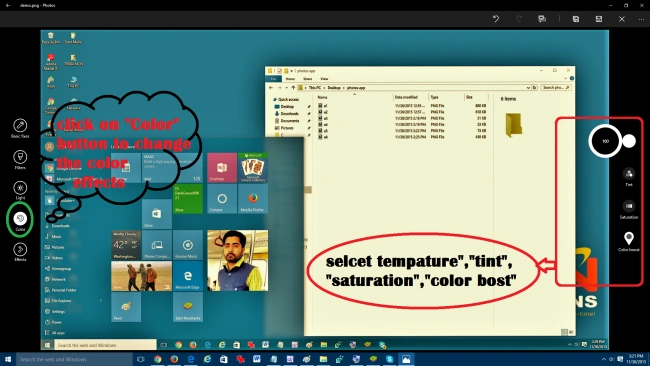650x366 pixels.
Task: Launch Firefox from the taskbar
Action: pyautogui.click(x=174, y=359)
